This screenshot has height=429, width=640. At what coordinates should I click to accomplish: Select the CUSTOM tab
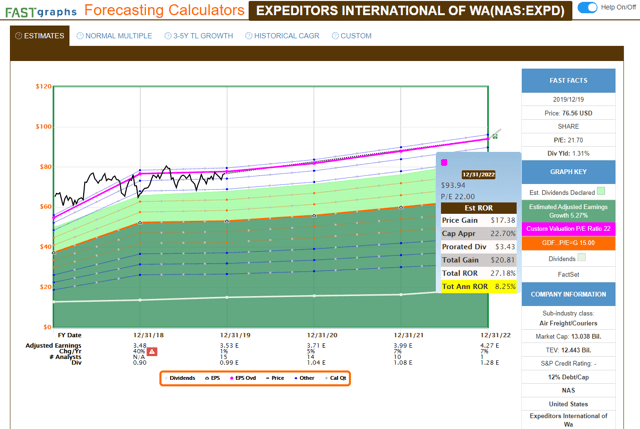(x=352, y=36)
